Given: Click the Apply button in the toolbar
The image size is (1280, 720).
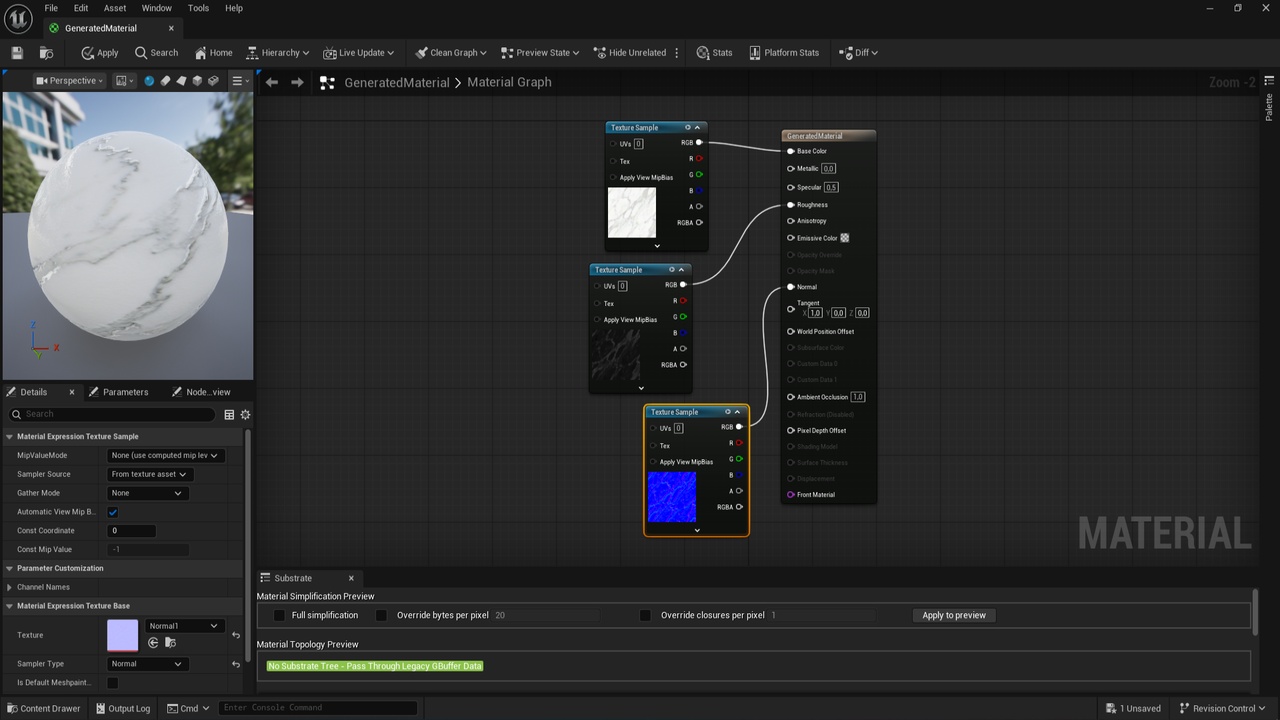Looking at the screenshot, I should (100, 53).
